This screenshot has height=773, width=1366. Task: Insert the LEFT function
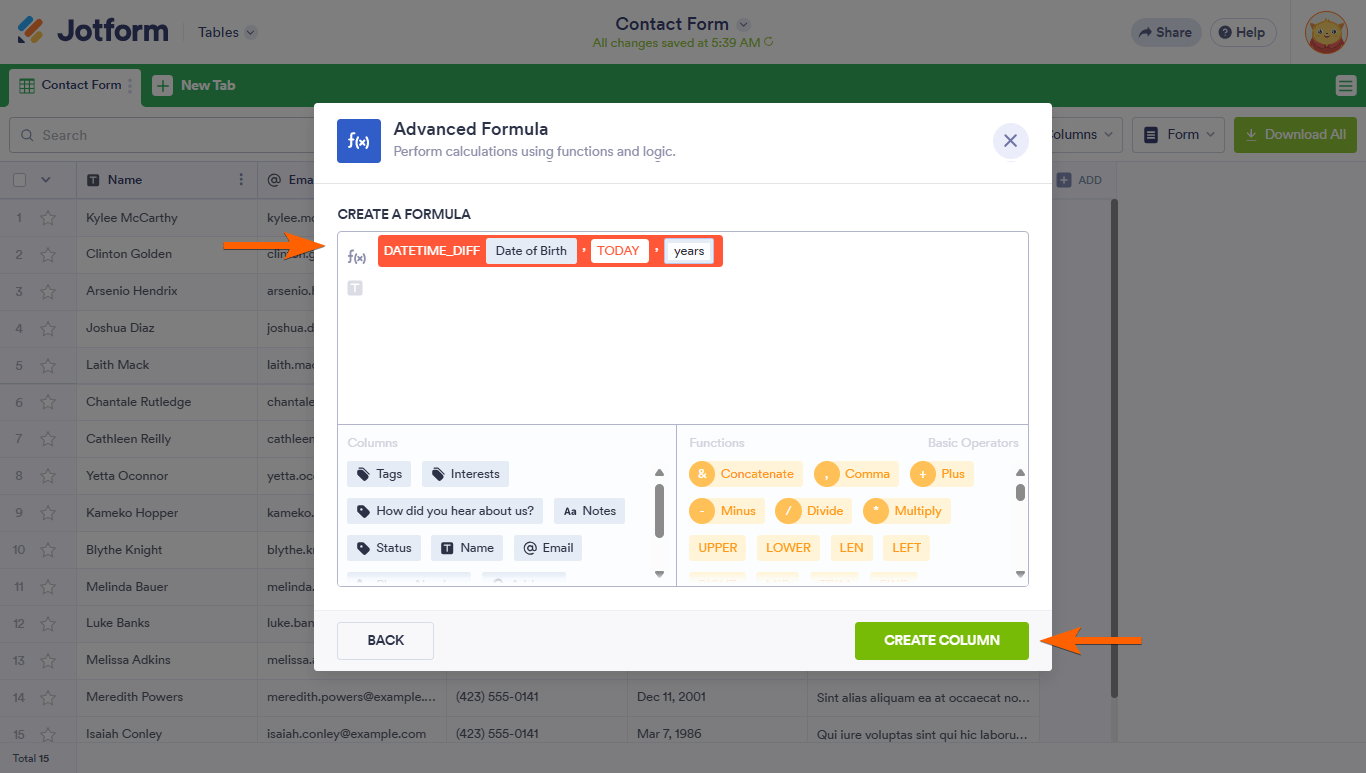tap(906, 548)
